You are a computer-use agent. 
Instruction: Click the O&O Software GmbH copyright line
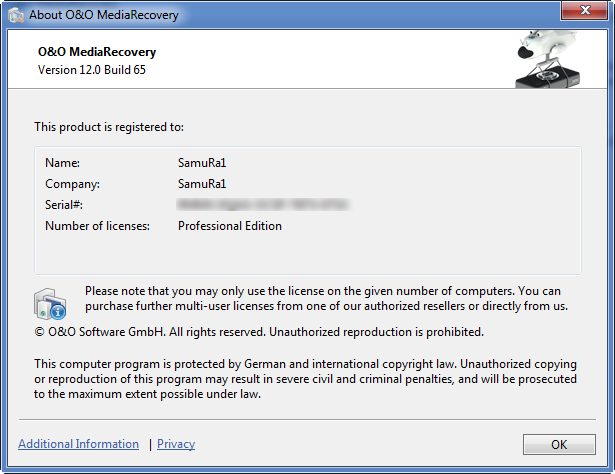point(259,331)
